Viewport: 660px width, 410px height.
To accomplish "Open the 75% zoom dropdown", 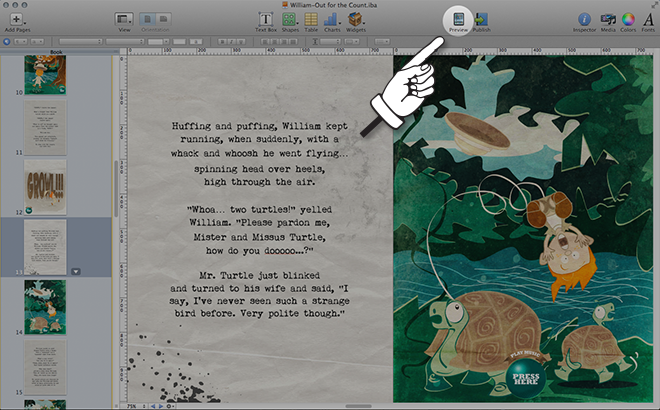I will click(x=136, y=406).
